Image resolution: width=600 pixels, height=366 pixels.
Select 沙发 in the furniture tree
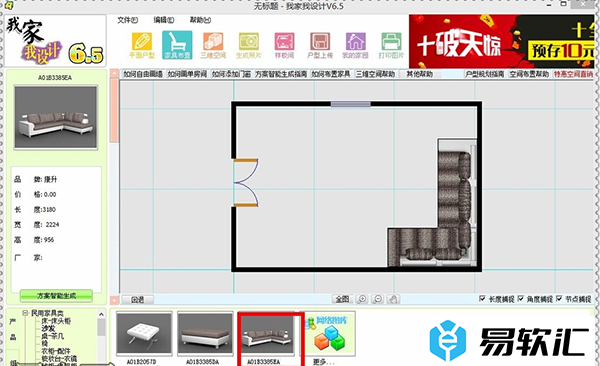click(x=48, y=328)
